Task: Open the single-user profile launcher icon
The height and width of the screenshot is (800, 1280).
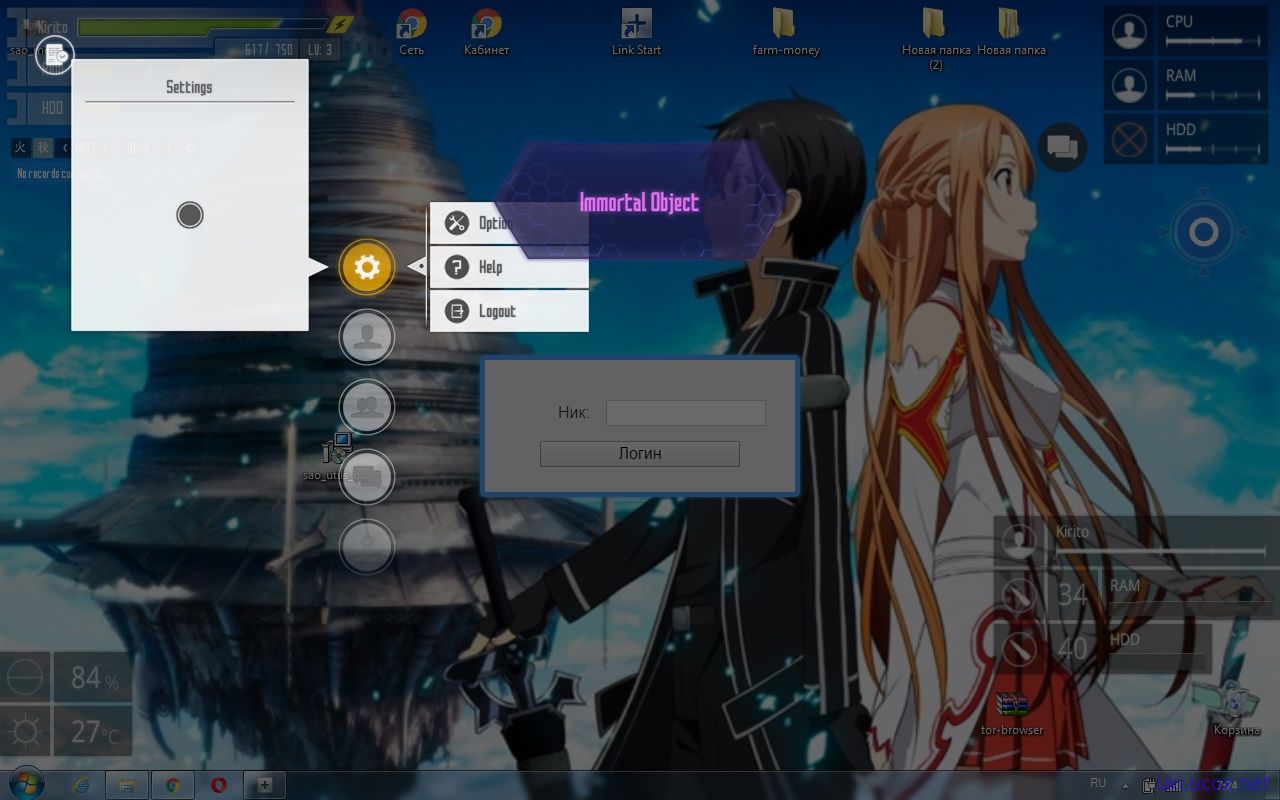Action: pyautogui.click(x=367, y=337)
